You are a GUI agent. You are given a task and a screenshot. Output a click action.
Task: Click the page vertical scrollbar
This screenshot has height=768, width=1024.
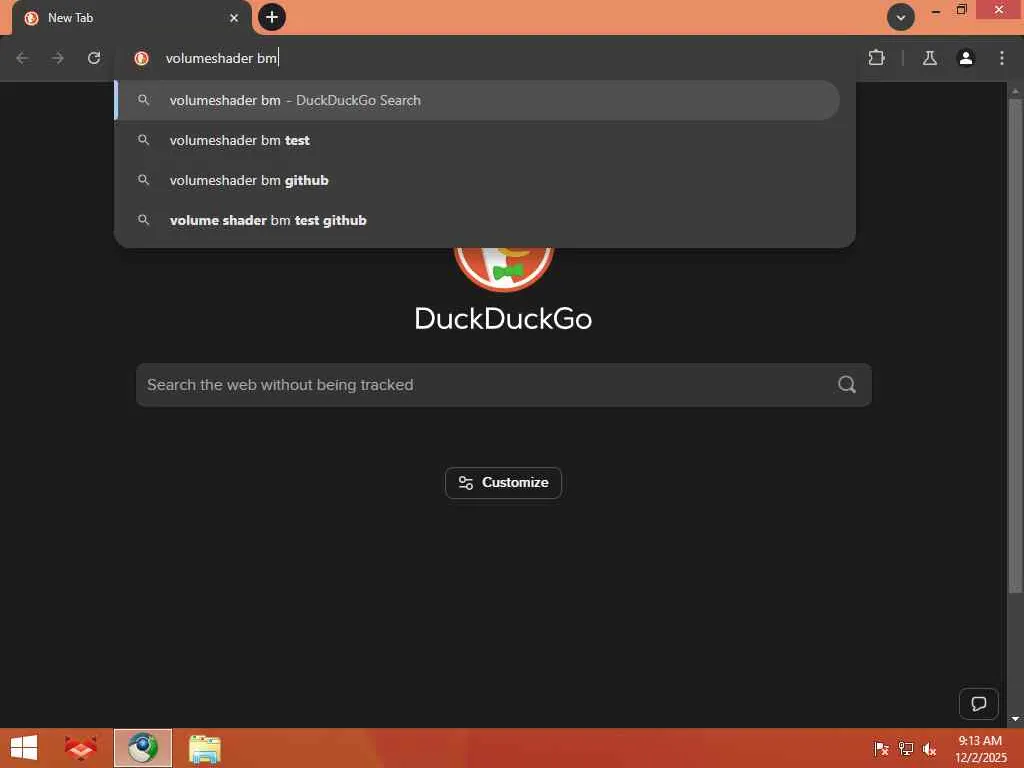(x=1015, y=346)
